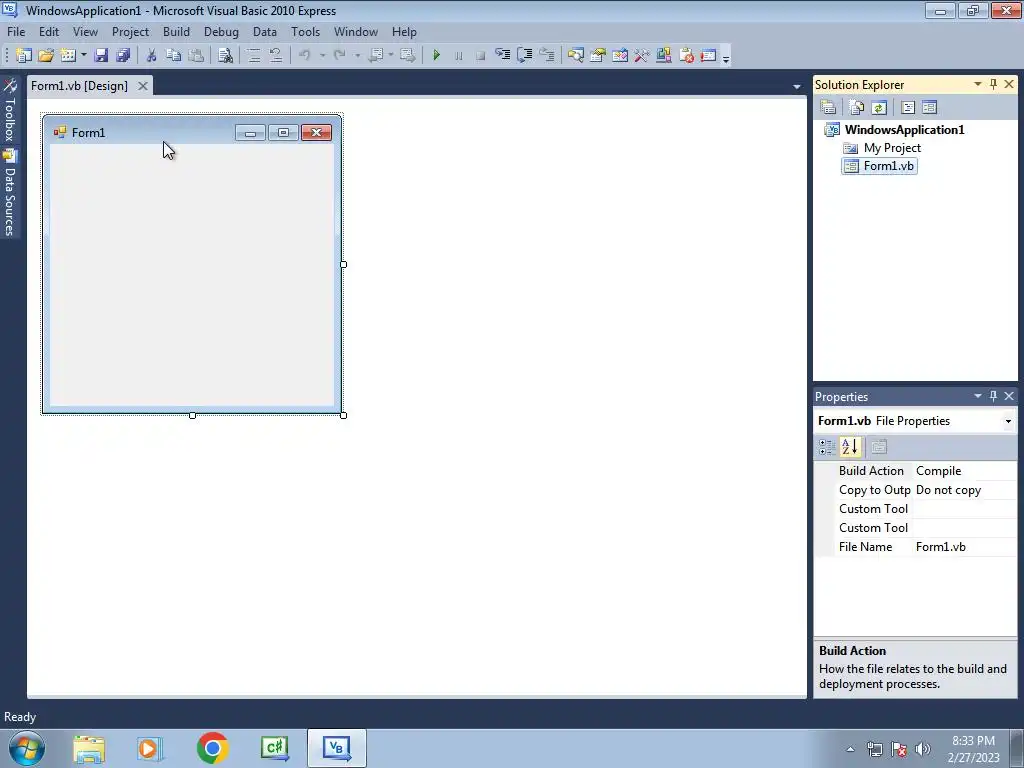Image resolution: width=1024 pixels, height=768 pixels.
Task: Open Solution Explorer from the main toolbar icon
Action: [x=575, y=56]
